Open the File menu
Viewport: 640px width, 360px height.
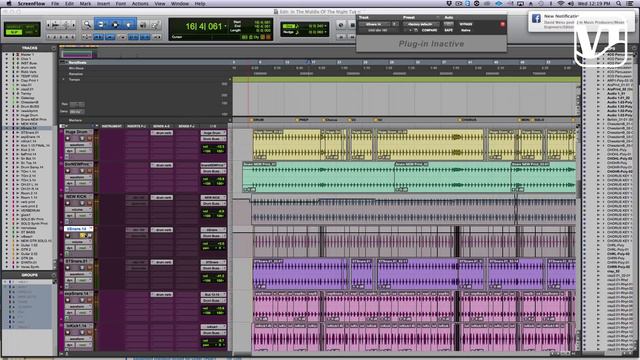tap(55, 3)
